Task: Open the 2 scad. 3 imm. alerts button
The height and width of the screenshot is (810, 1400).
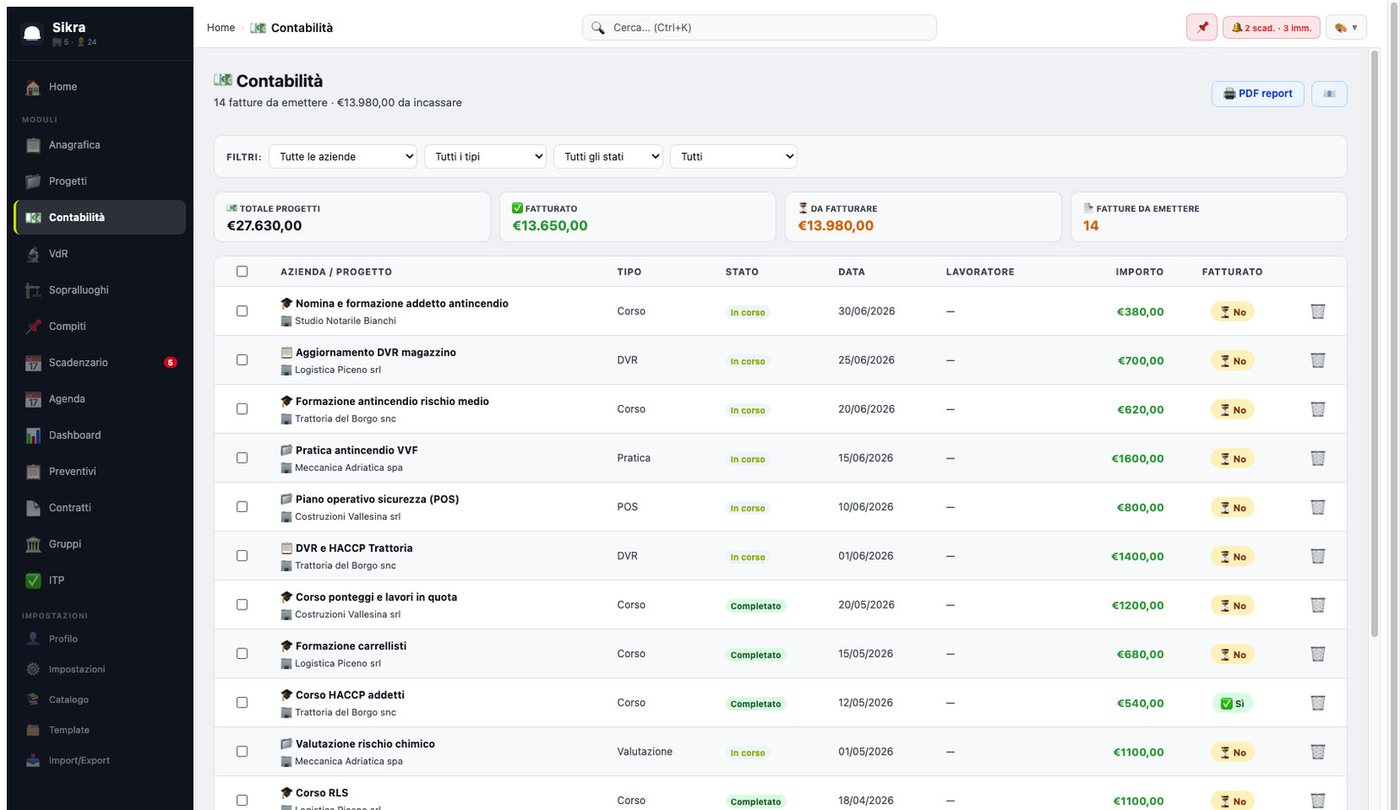Action: coord(1271,27)
